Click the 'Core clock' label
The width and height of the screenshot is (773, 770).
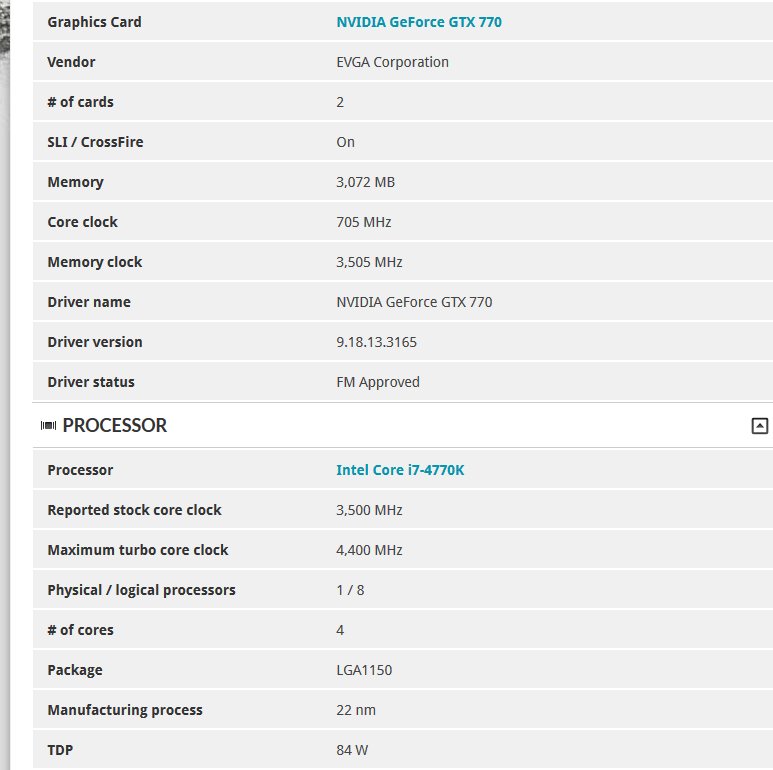pos(82,222)
